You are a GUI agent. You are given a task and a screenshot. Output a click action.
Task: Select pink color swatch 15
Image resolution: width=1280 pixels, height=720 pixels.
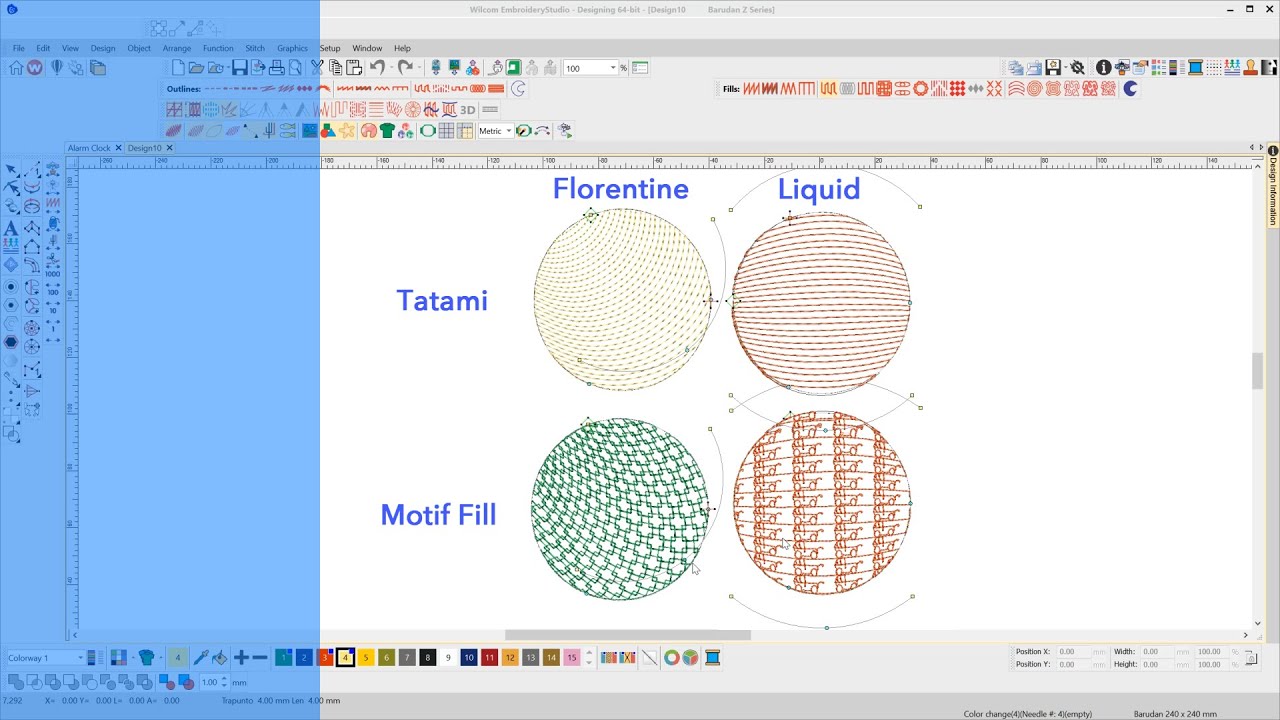[x=572, y=657]
